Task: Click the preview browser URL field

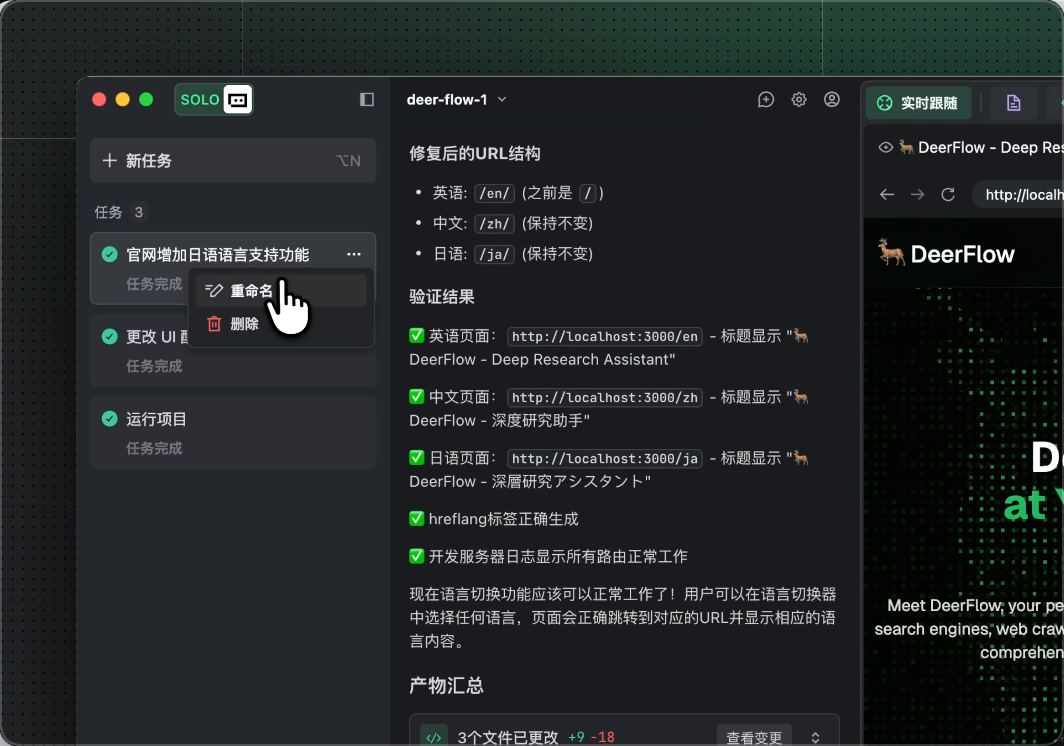Action: 1018,195
